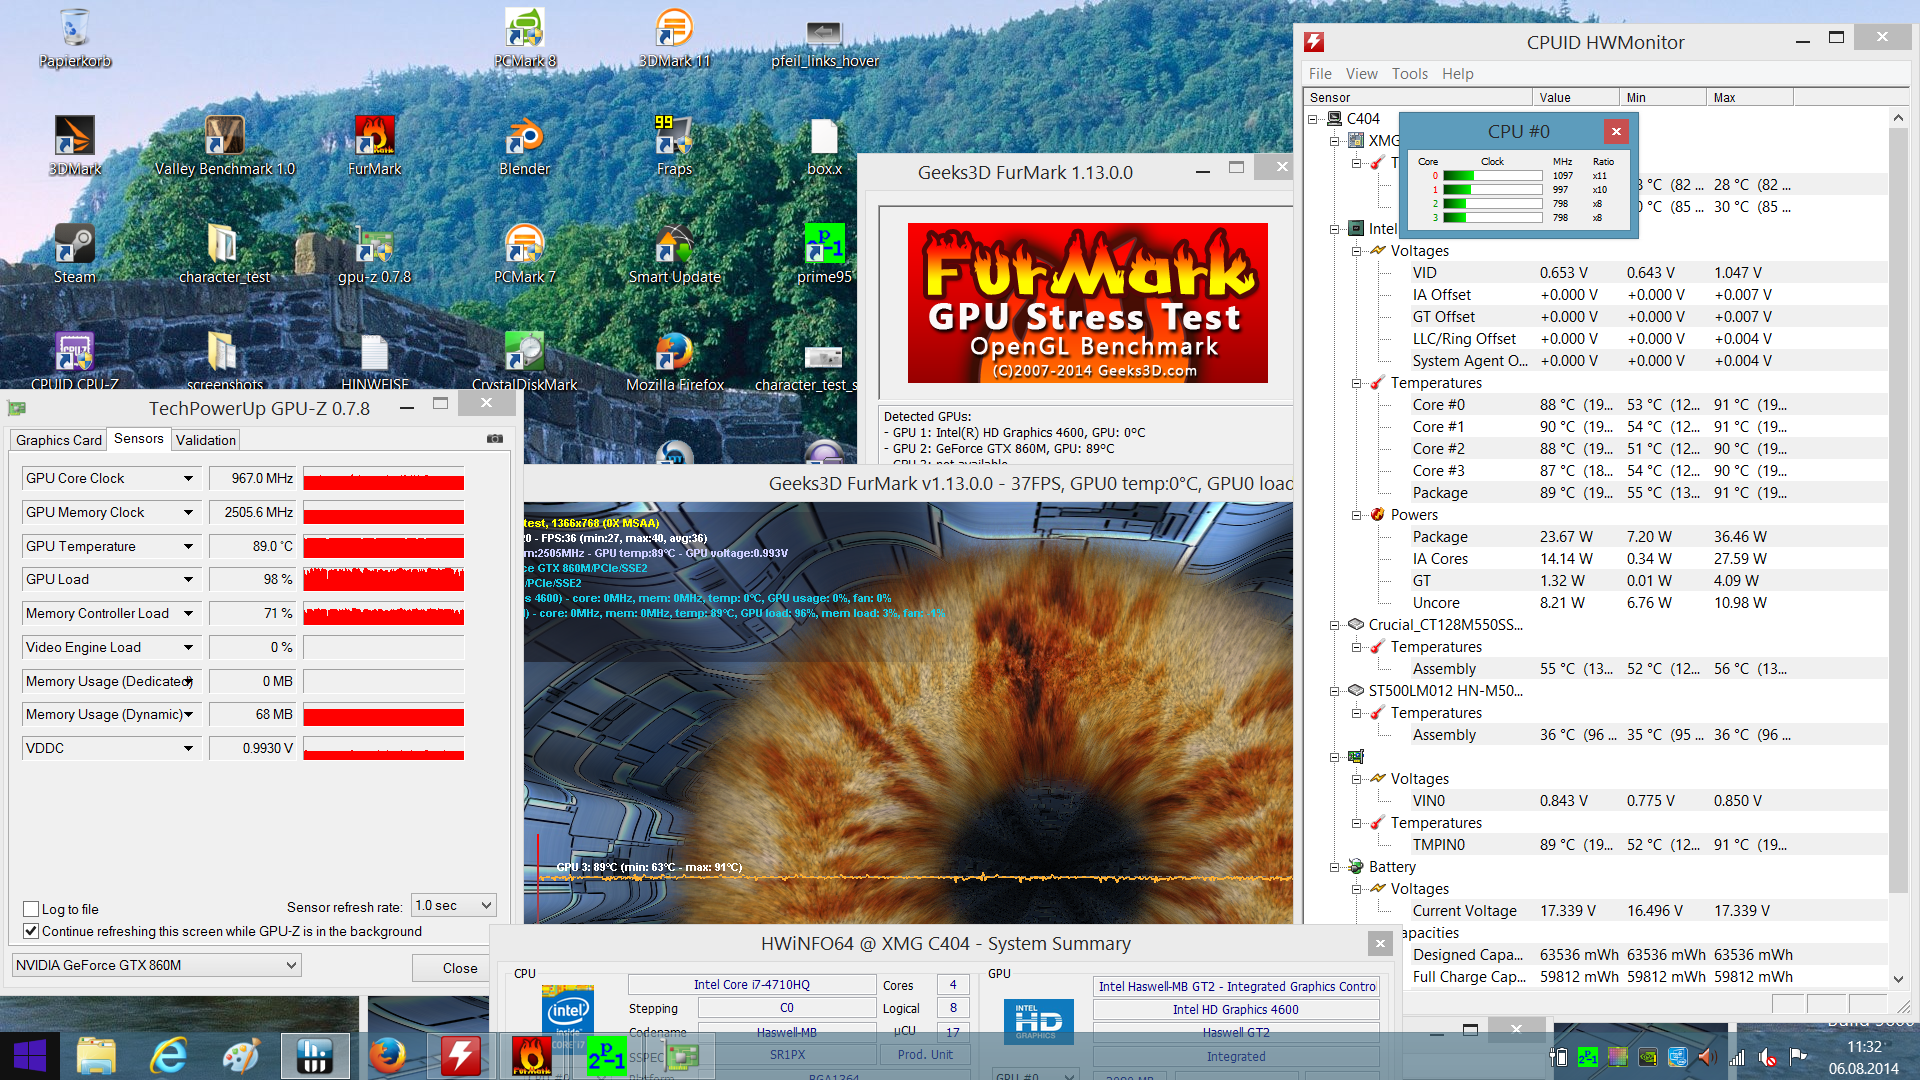Screen dimensions: 1920x1080
Task: Open the Valley Benchmark 1.0 desktop icon
Action: pyautogui.click(x=225, y=146)
